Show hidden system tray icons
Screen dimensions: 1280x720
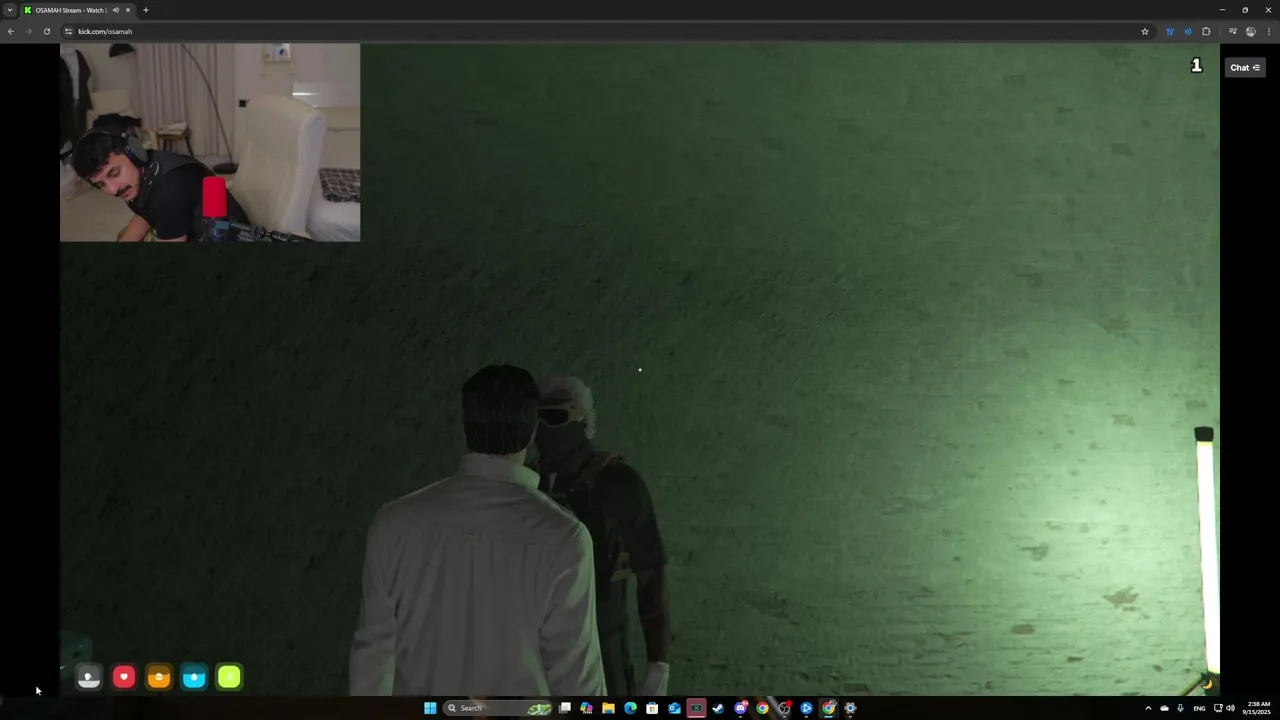pyautogui.click(x=1148, y=708)
